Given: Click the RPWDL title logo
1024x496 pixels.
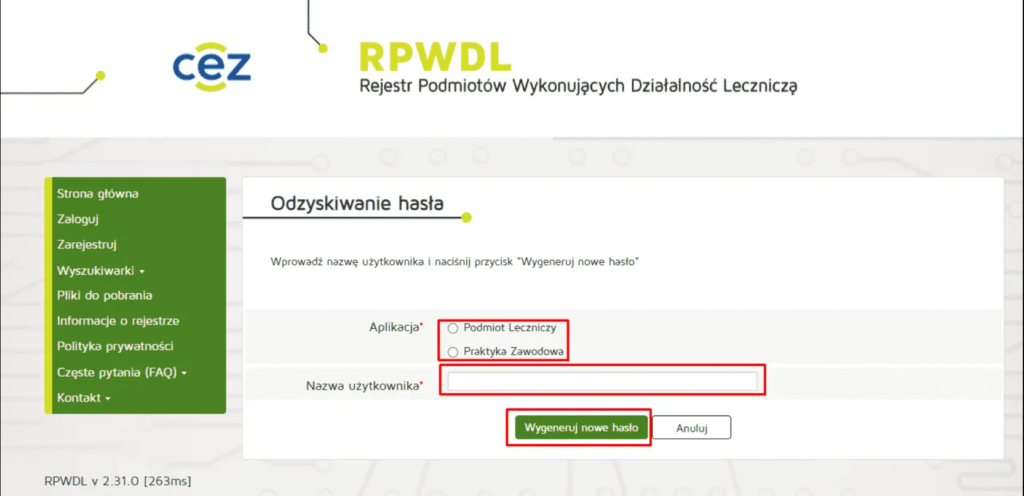Looking at the screenshot, I should (434, 56).
